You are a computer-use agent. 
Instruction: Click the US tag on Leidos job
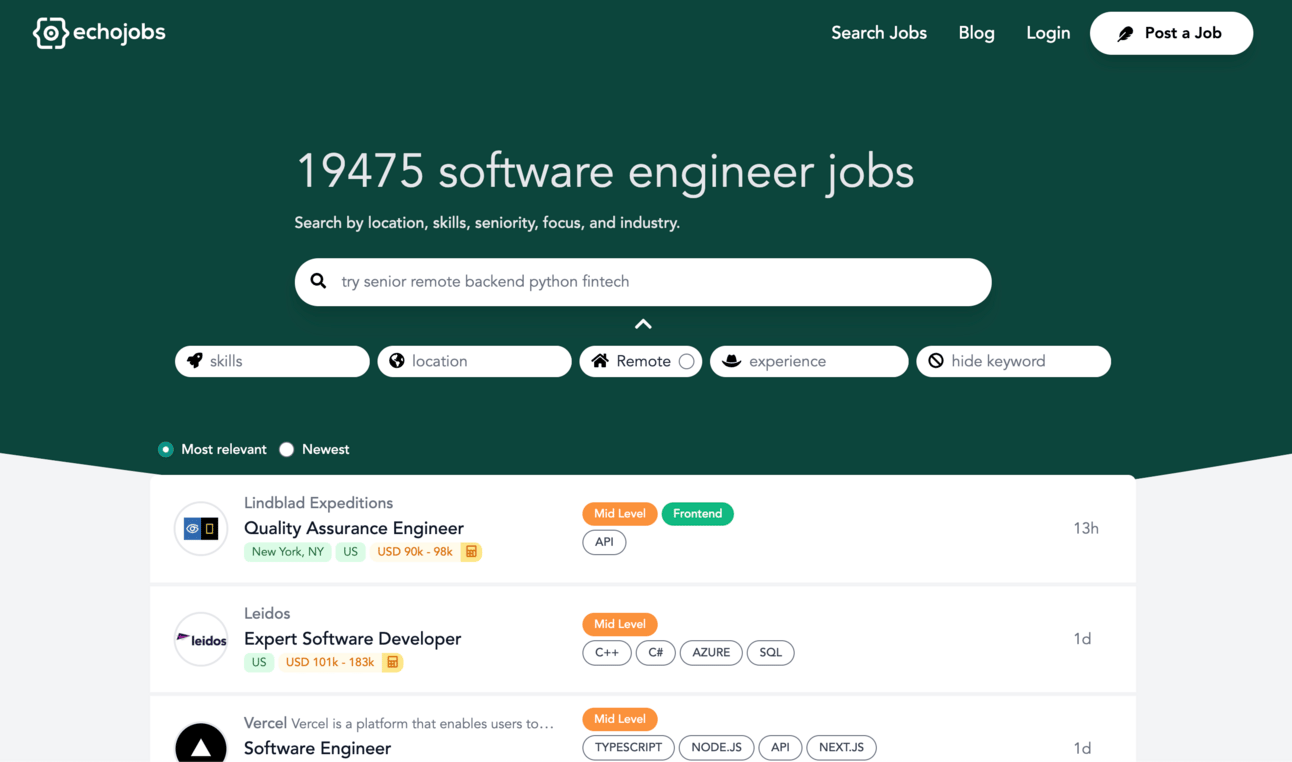point(259,662)
